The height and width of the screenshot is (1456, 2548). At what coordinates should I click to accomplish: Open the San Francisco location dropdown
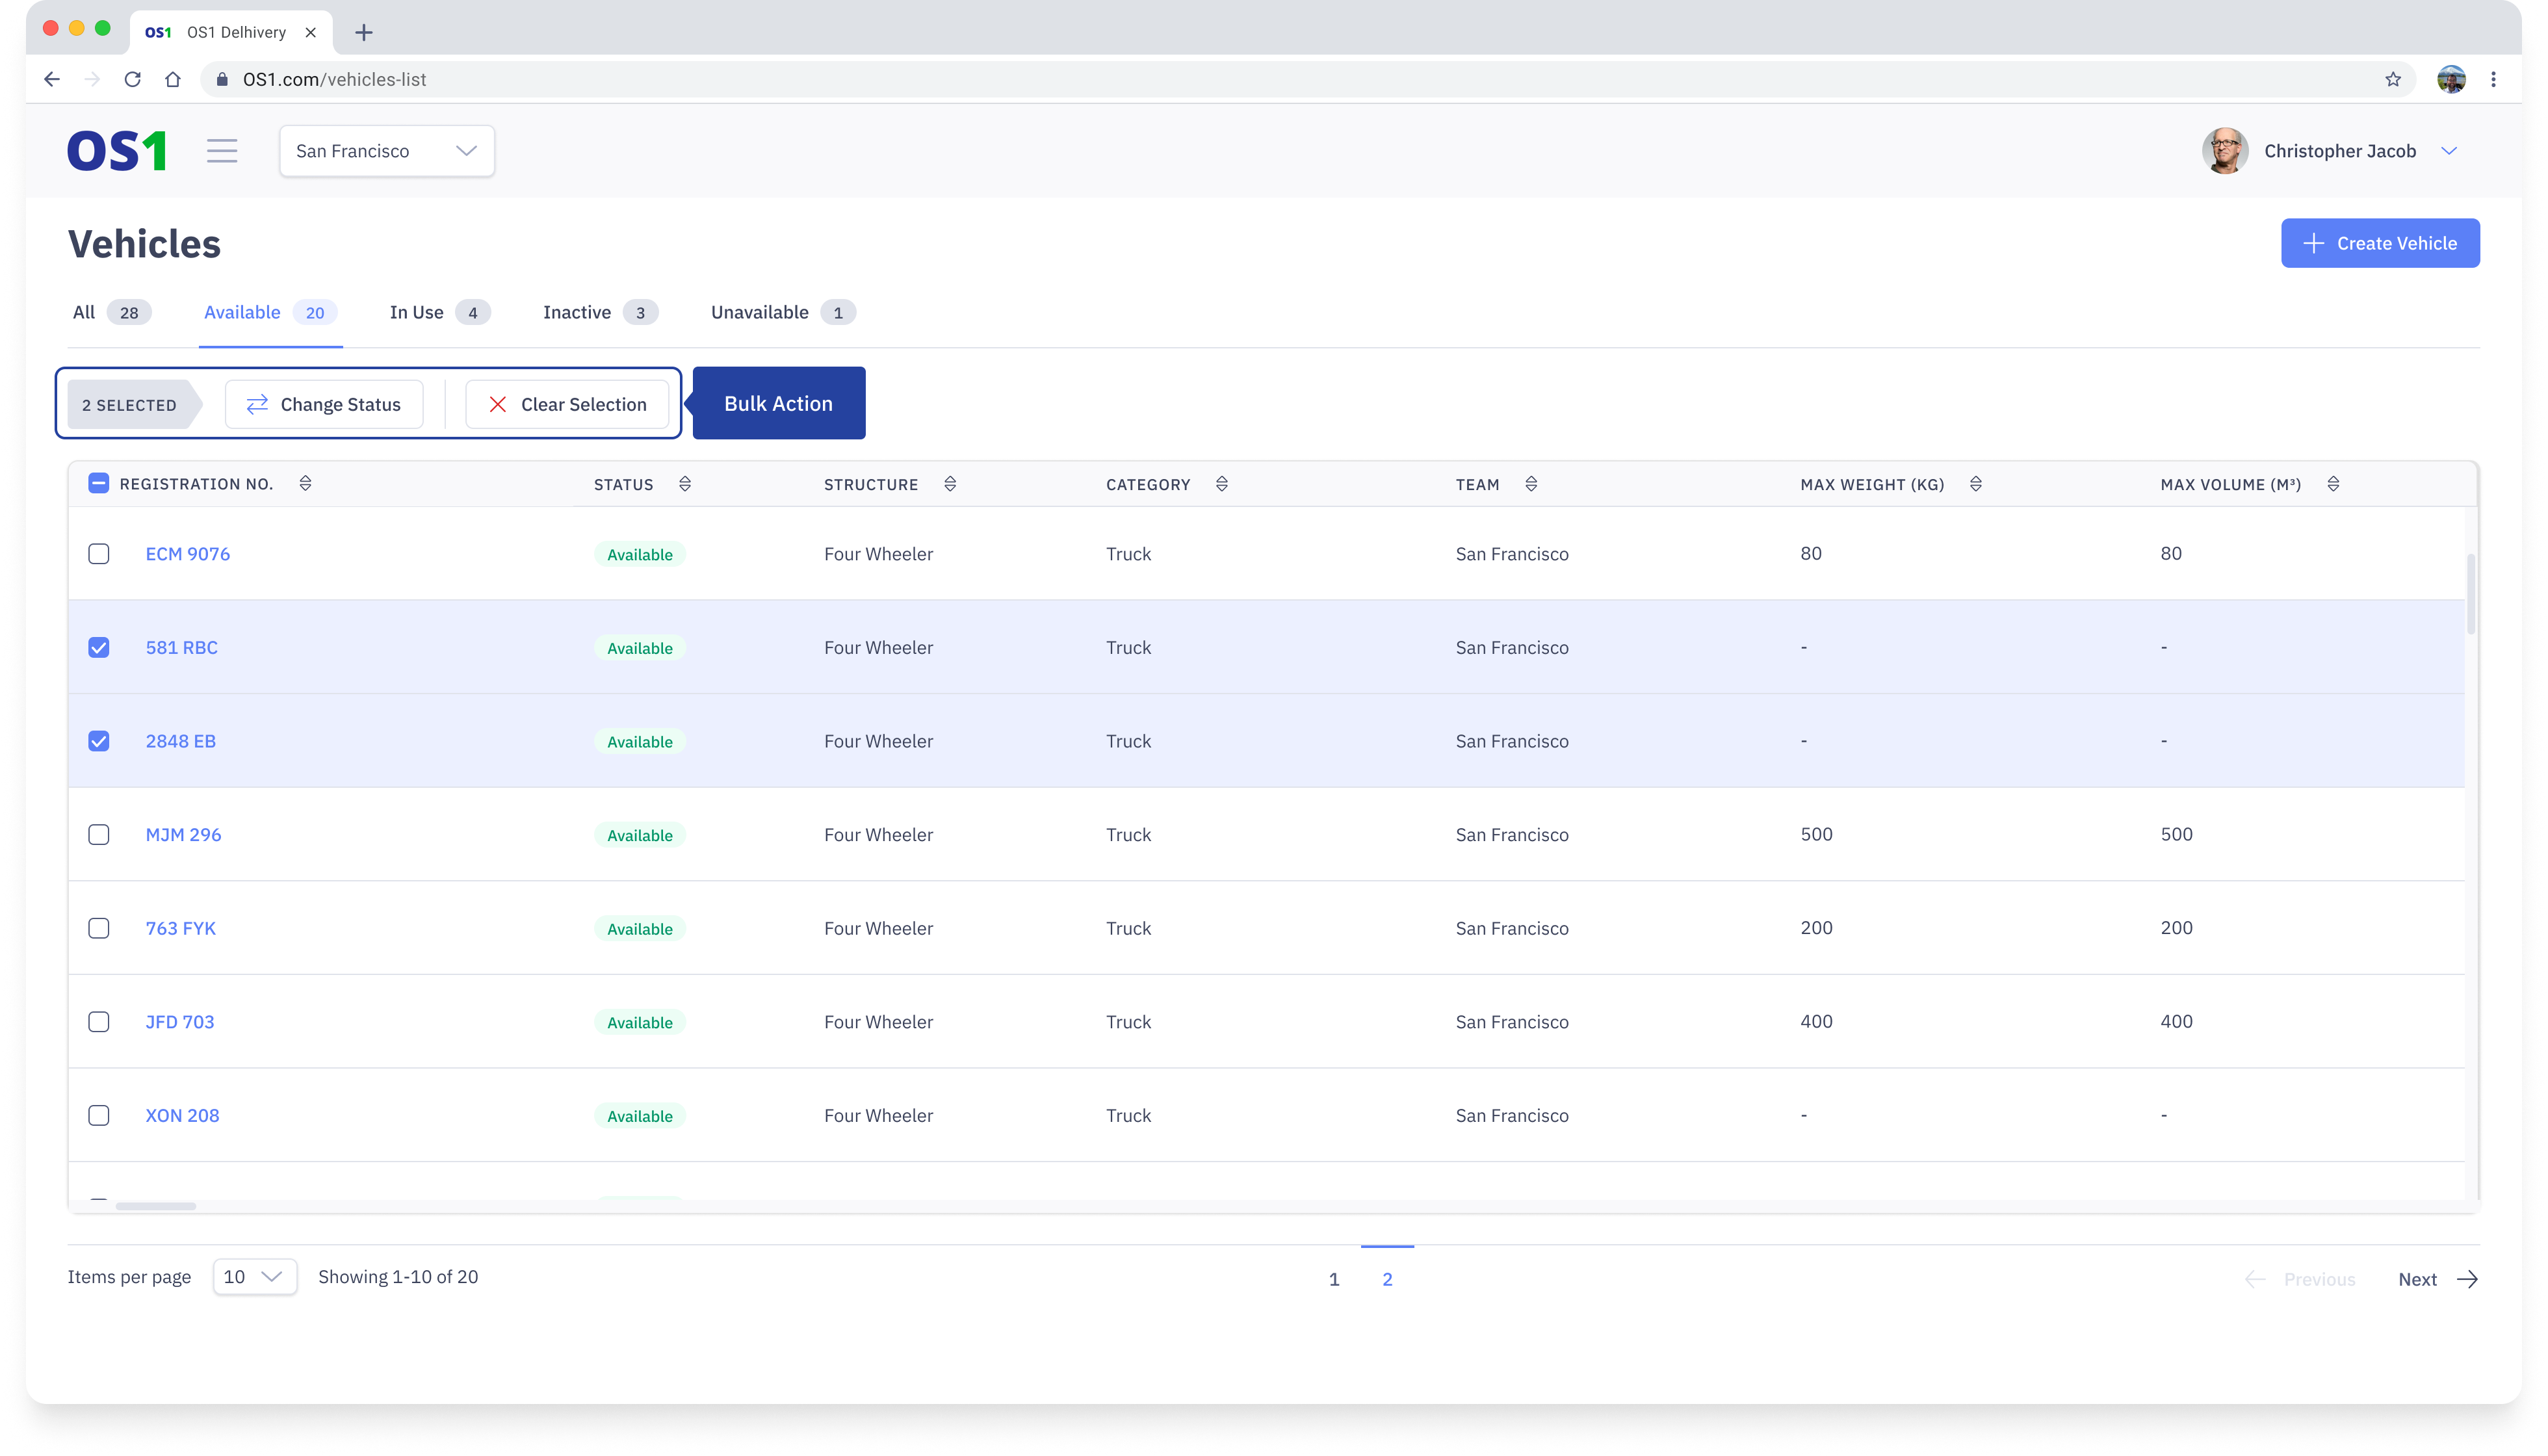coord(386,151)
